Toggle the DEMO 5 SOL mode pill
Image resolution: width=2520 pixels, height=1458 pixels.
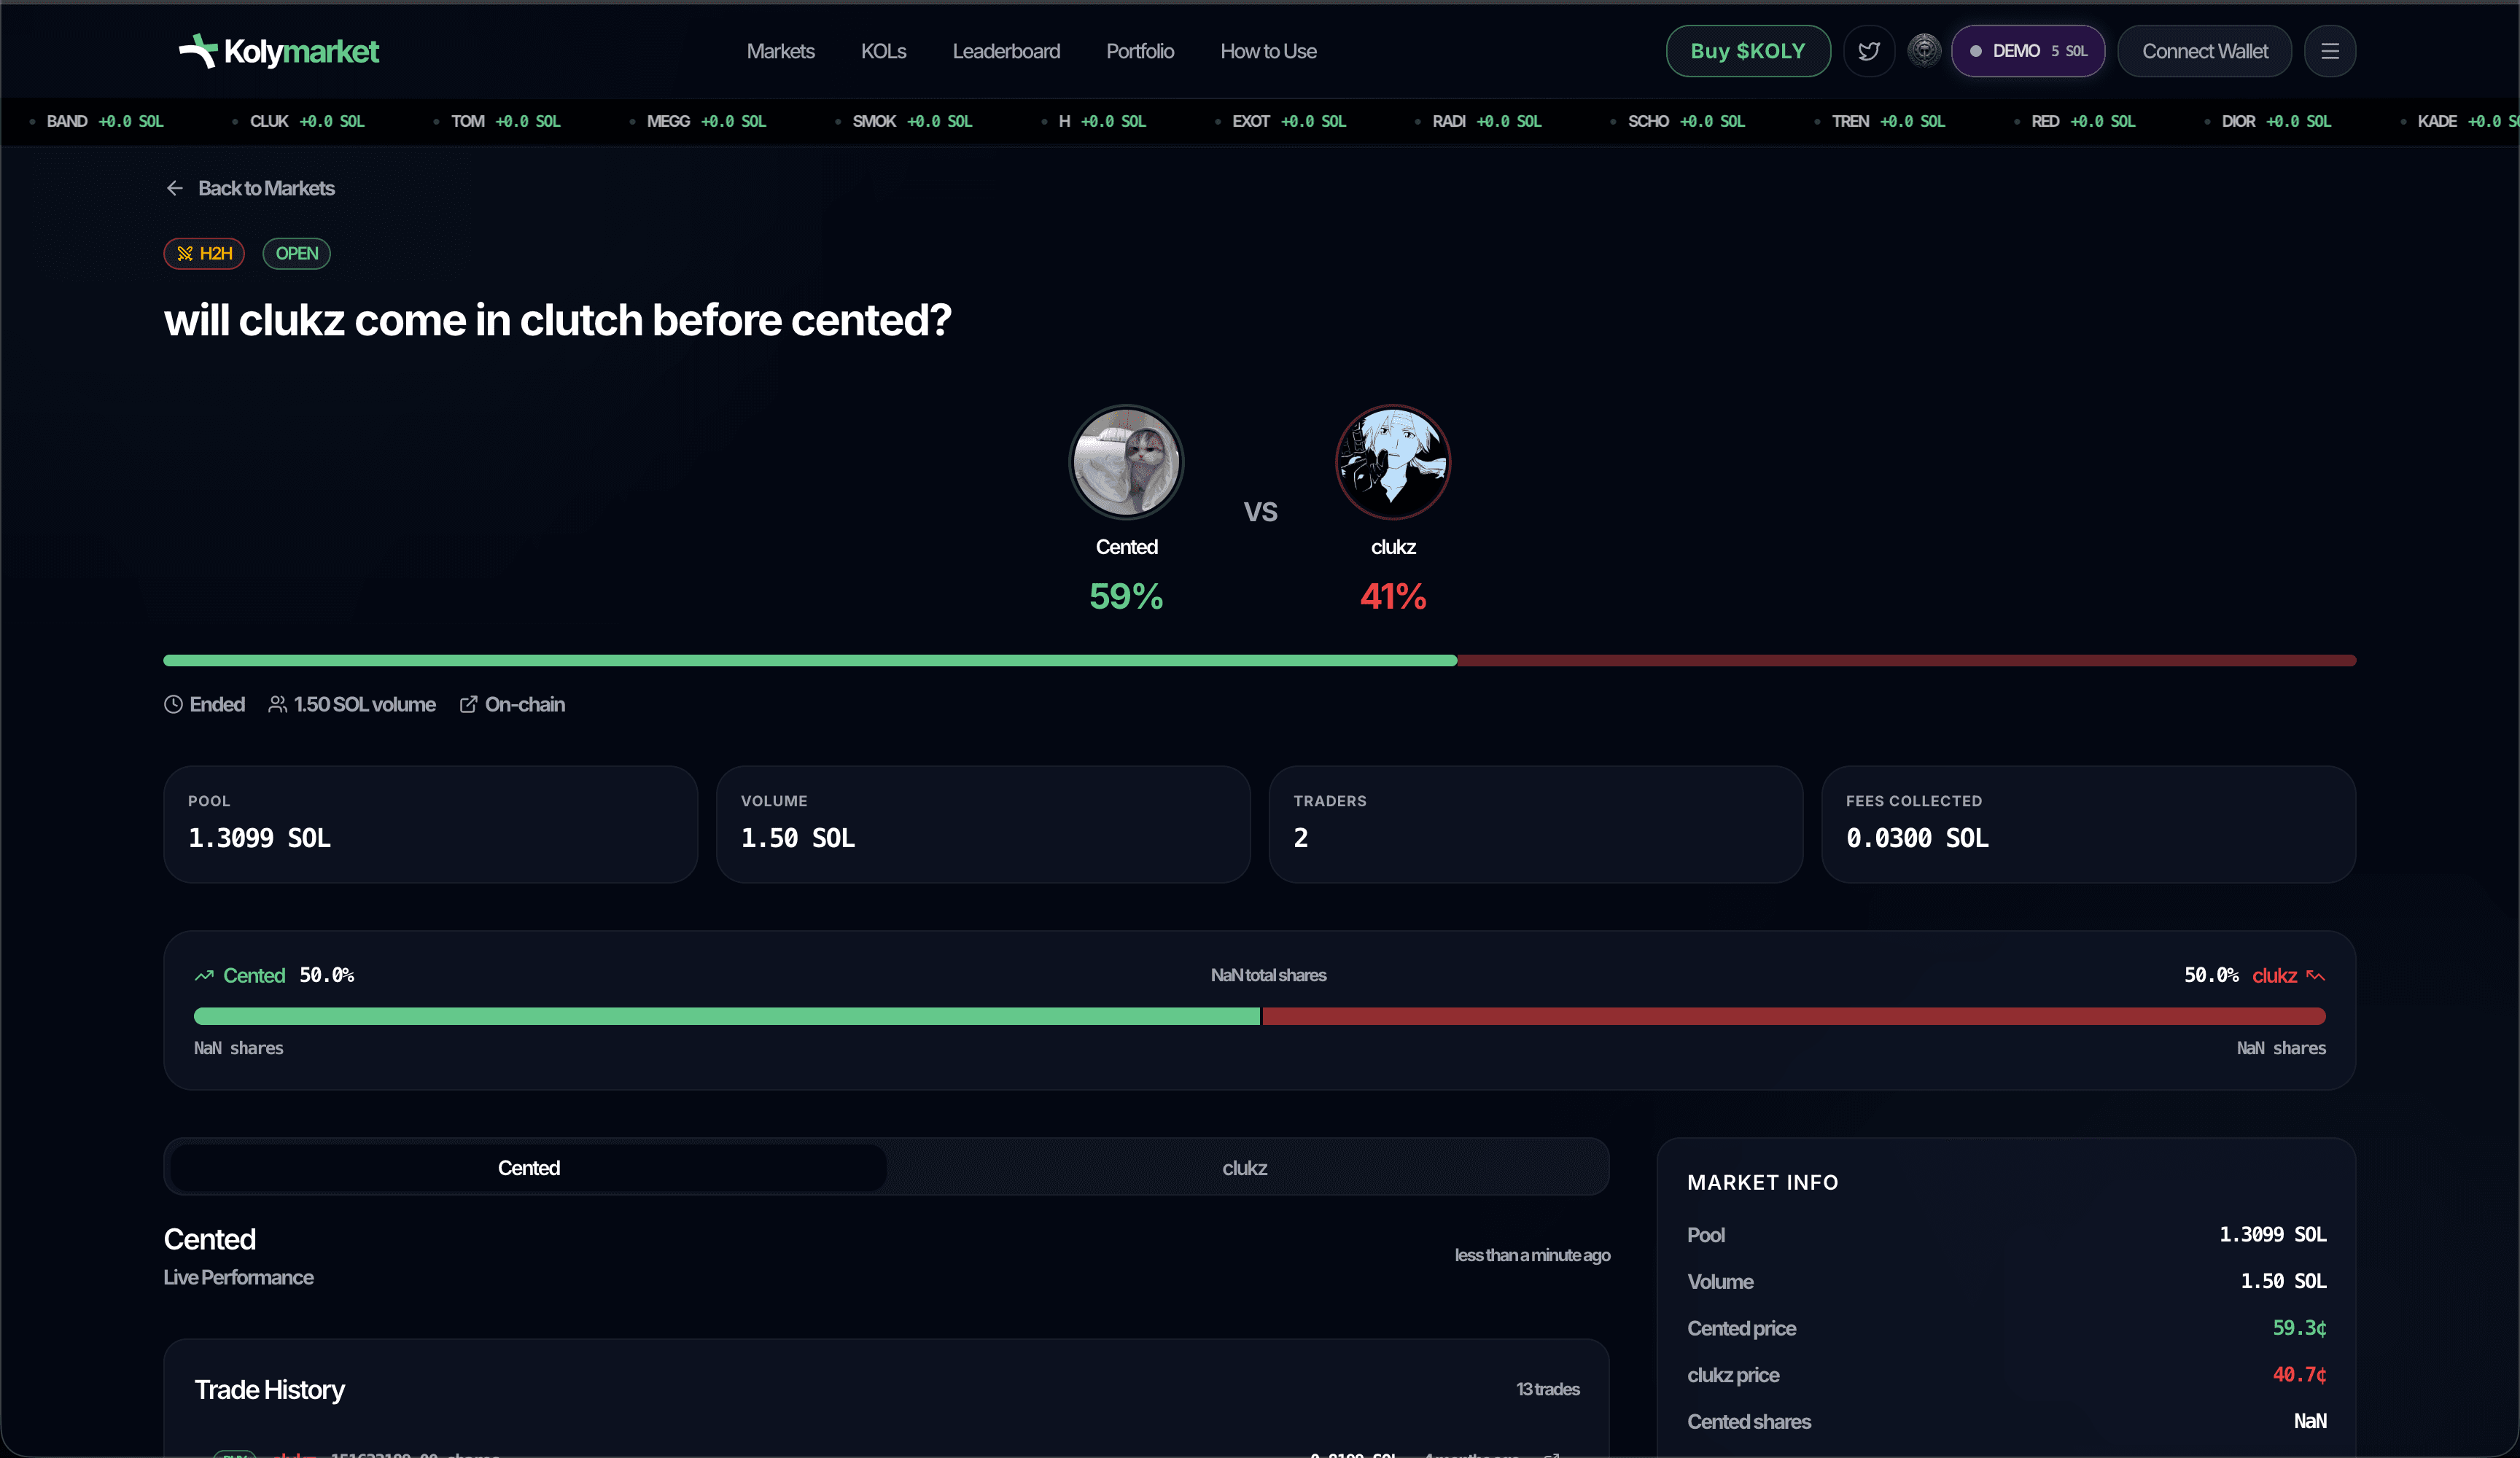[x=2028, y=51]
